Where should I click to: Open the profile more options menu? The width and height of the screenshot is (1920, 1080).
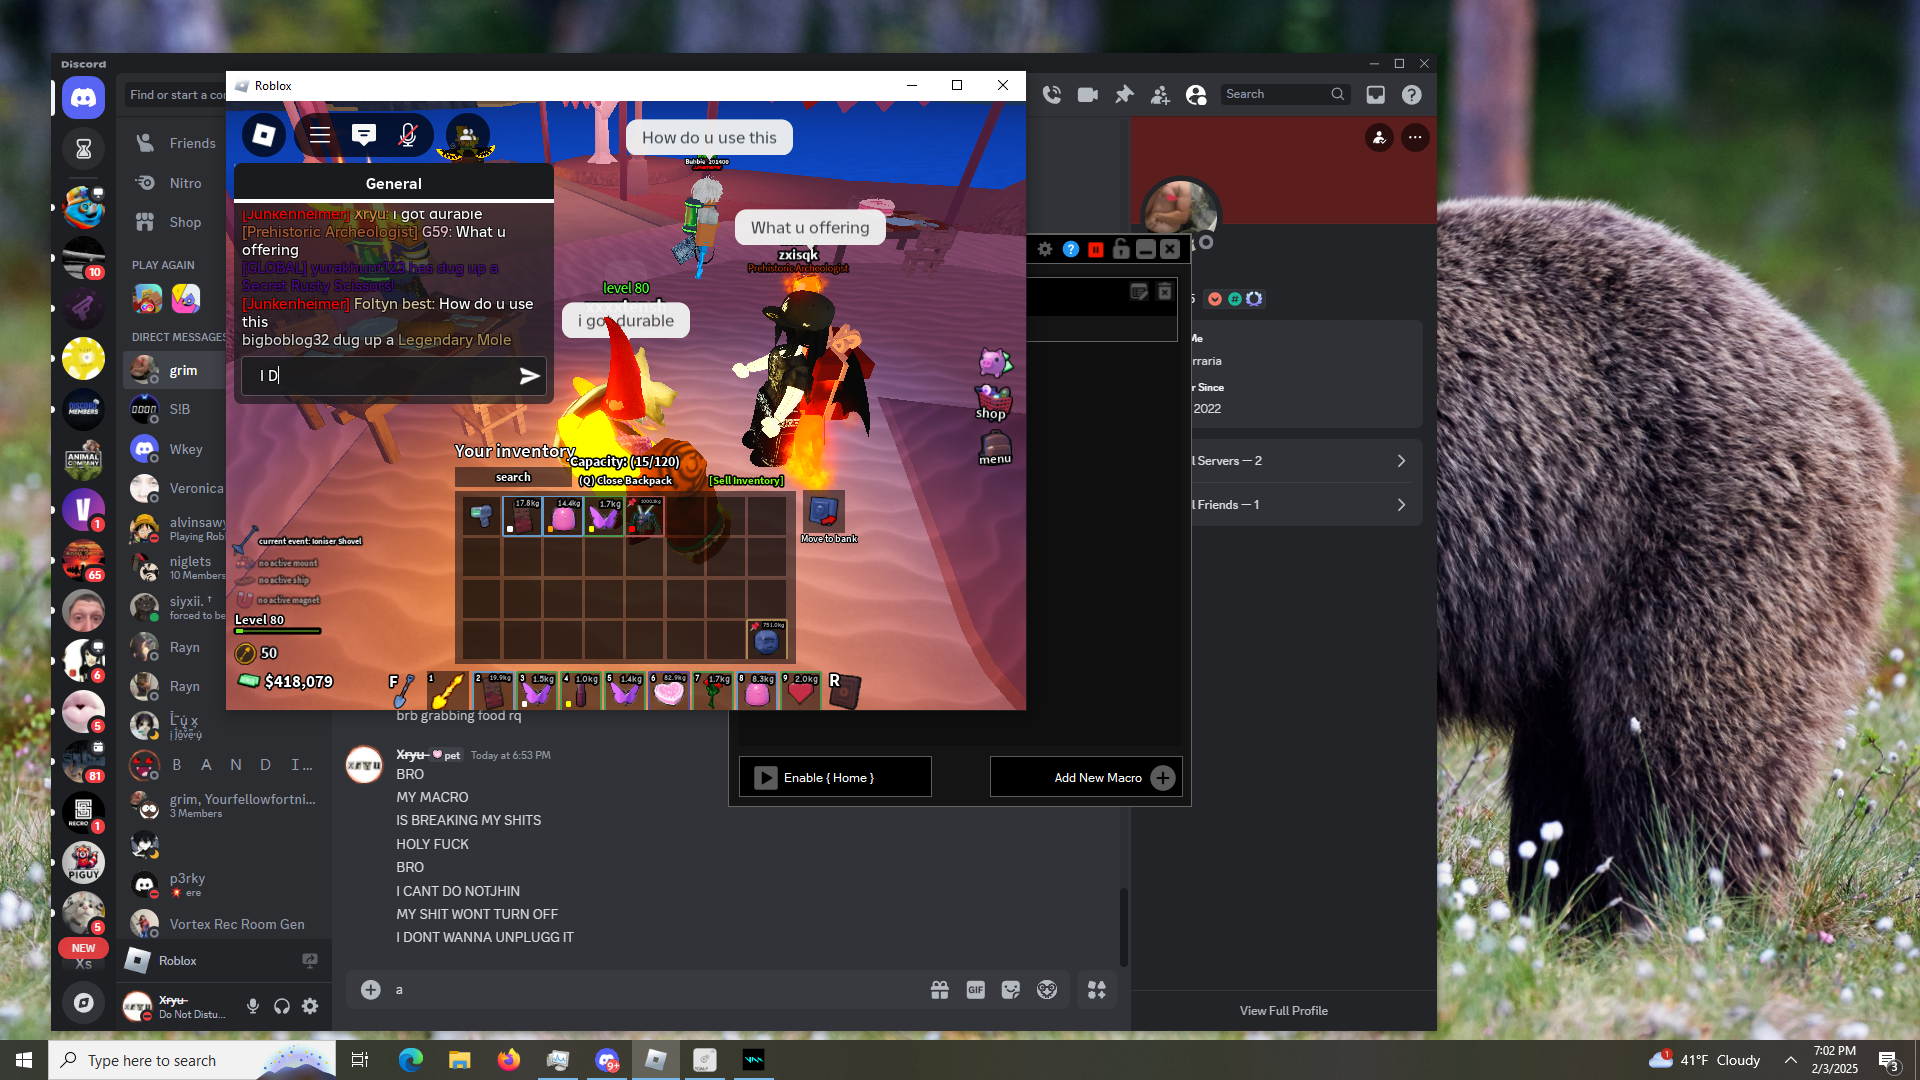(1415, 137)
